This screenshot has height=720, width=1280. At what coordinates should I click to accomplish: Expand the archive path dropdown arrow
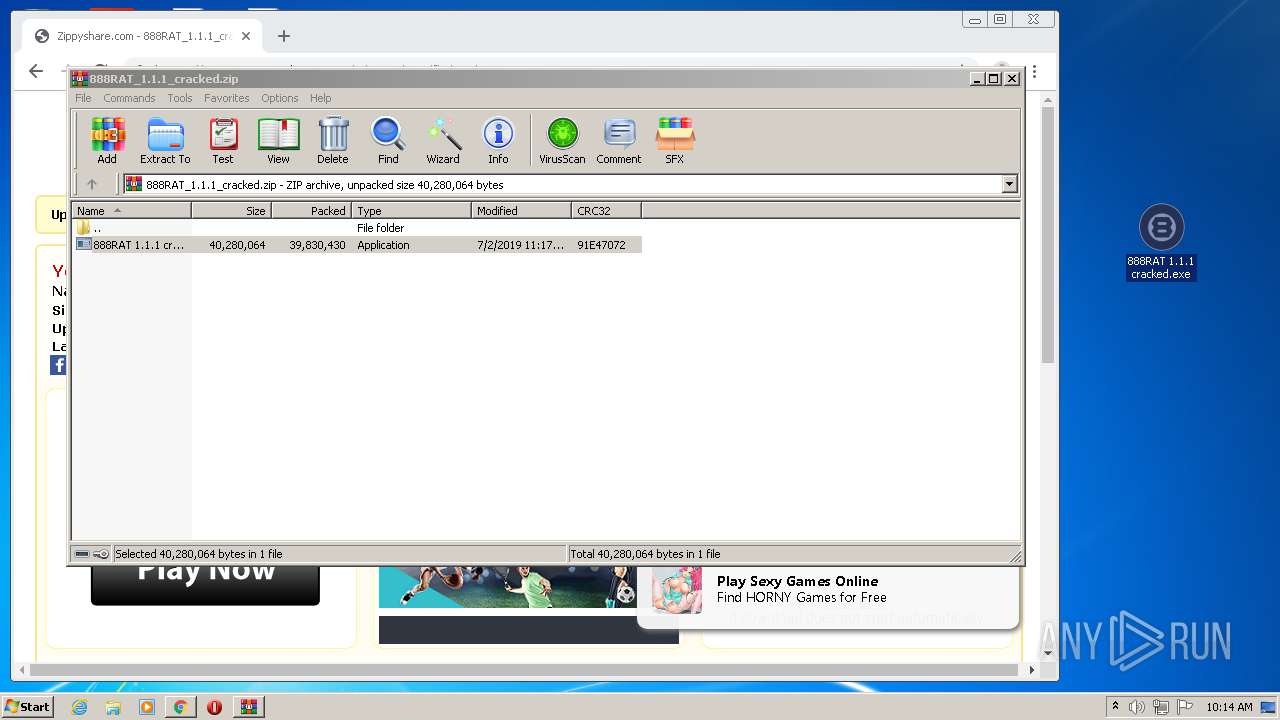pos(1009,184)
